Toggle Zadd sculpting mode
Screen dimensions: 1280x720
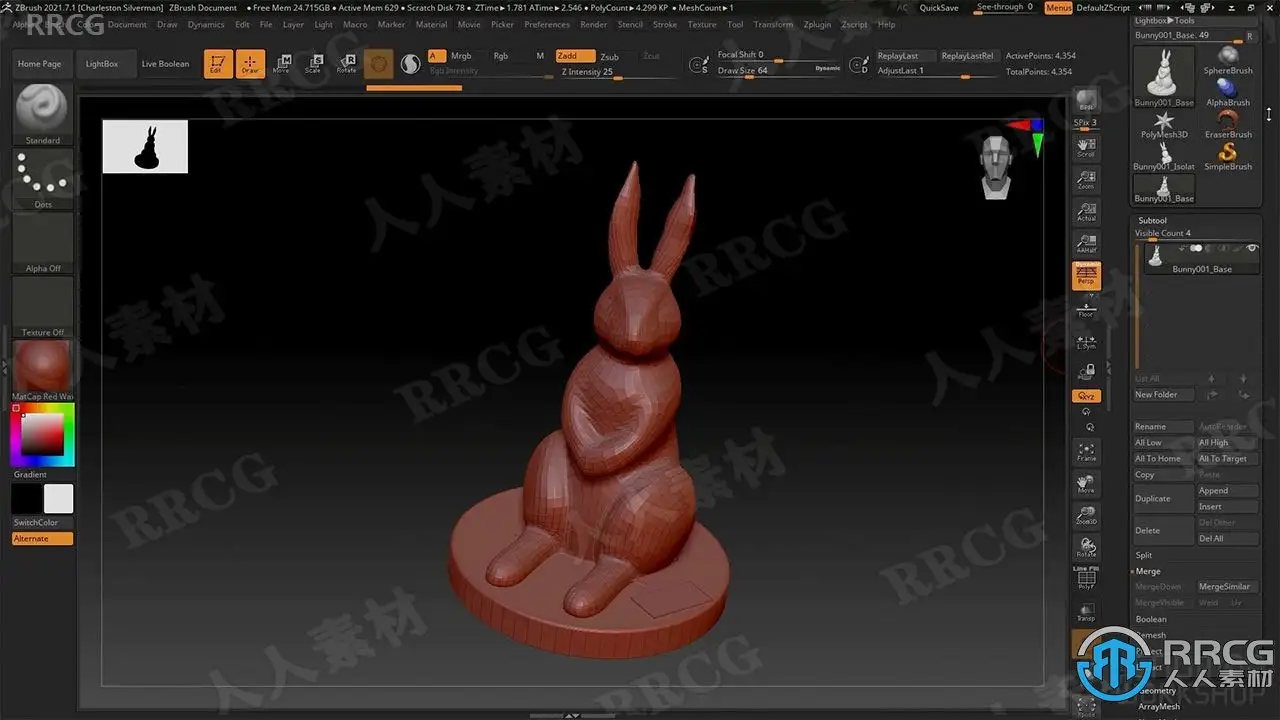[x=575, y=56]
